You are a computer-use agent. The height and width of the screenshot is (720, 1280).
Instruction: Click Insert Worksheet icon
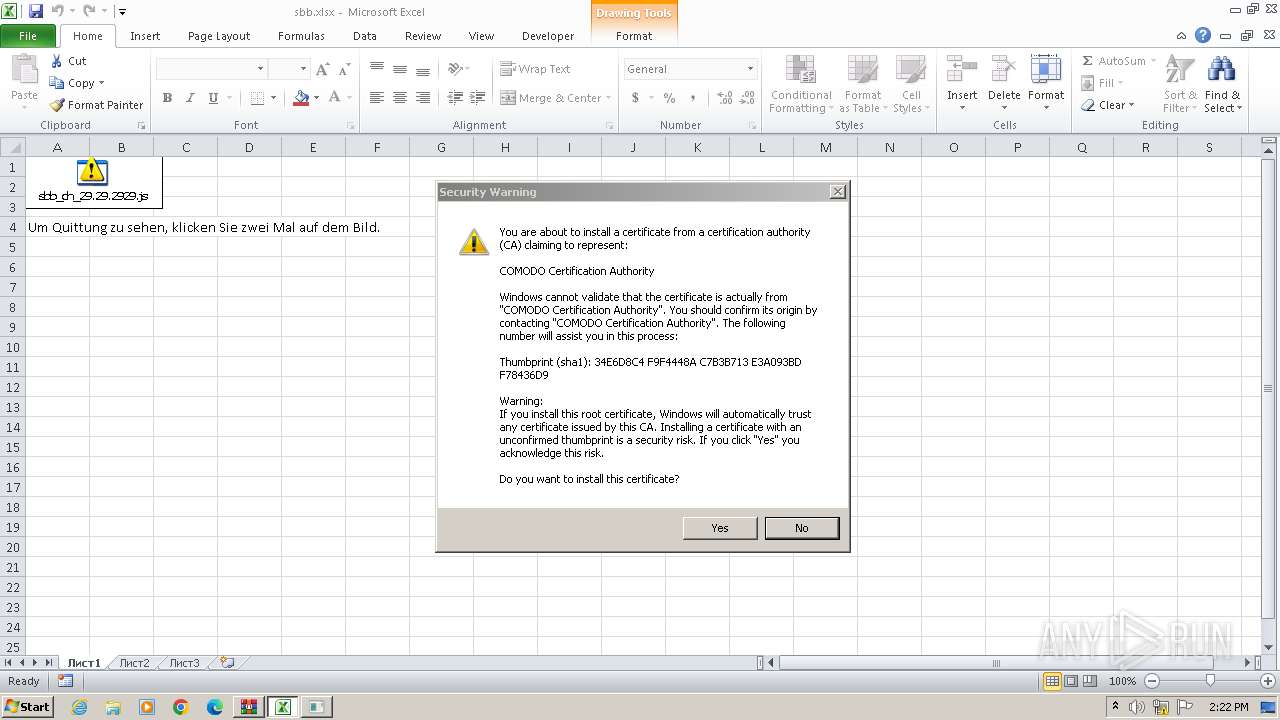227,663
